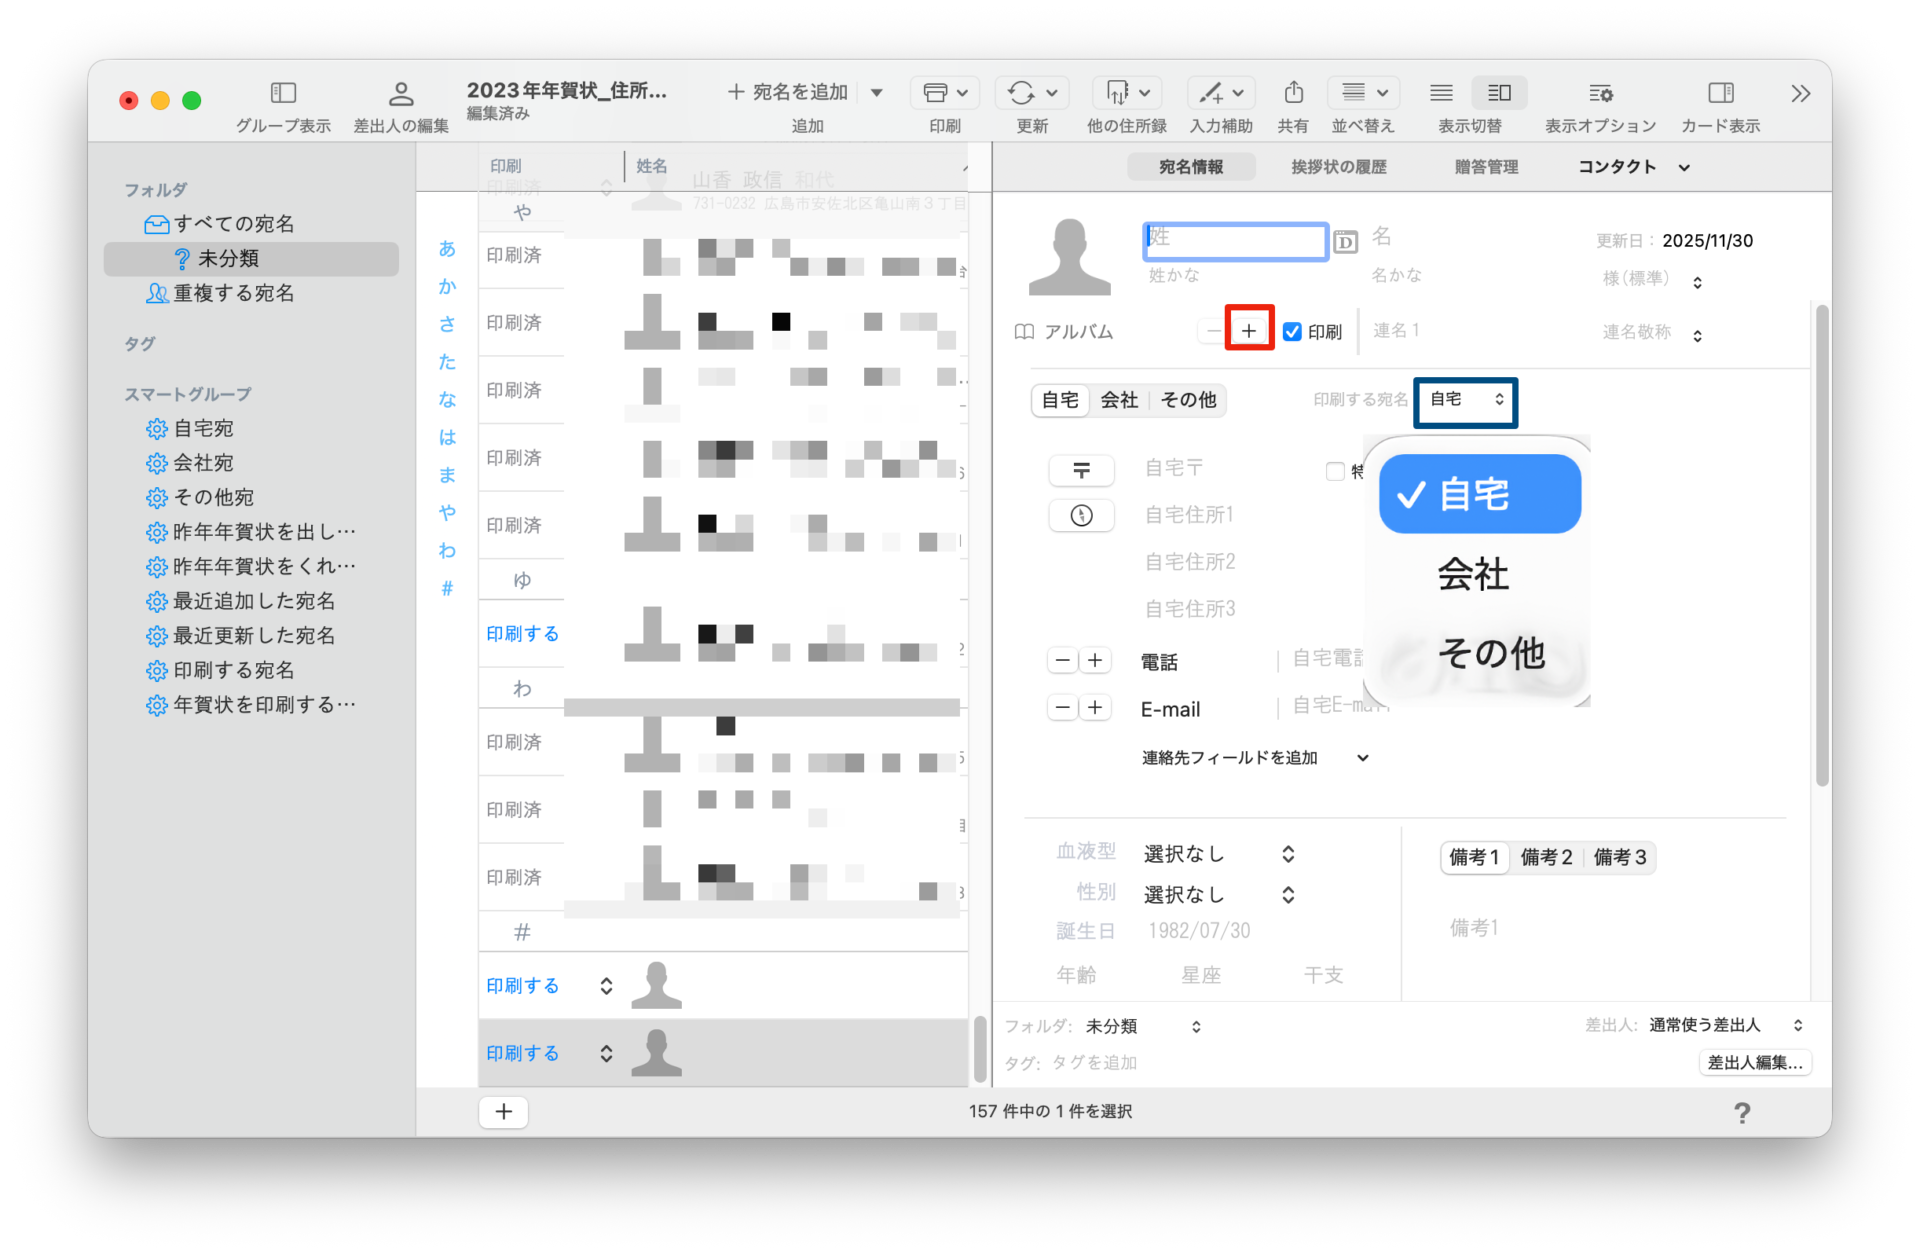Click the 差出人編集 button
Viewport: 1920px width, 1254px height.
1754,1062
